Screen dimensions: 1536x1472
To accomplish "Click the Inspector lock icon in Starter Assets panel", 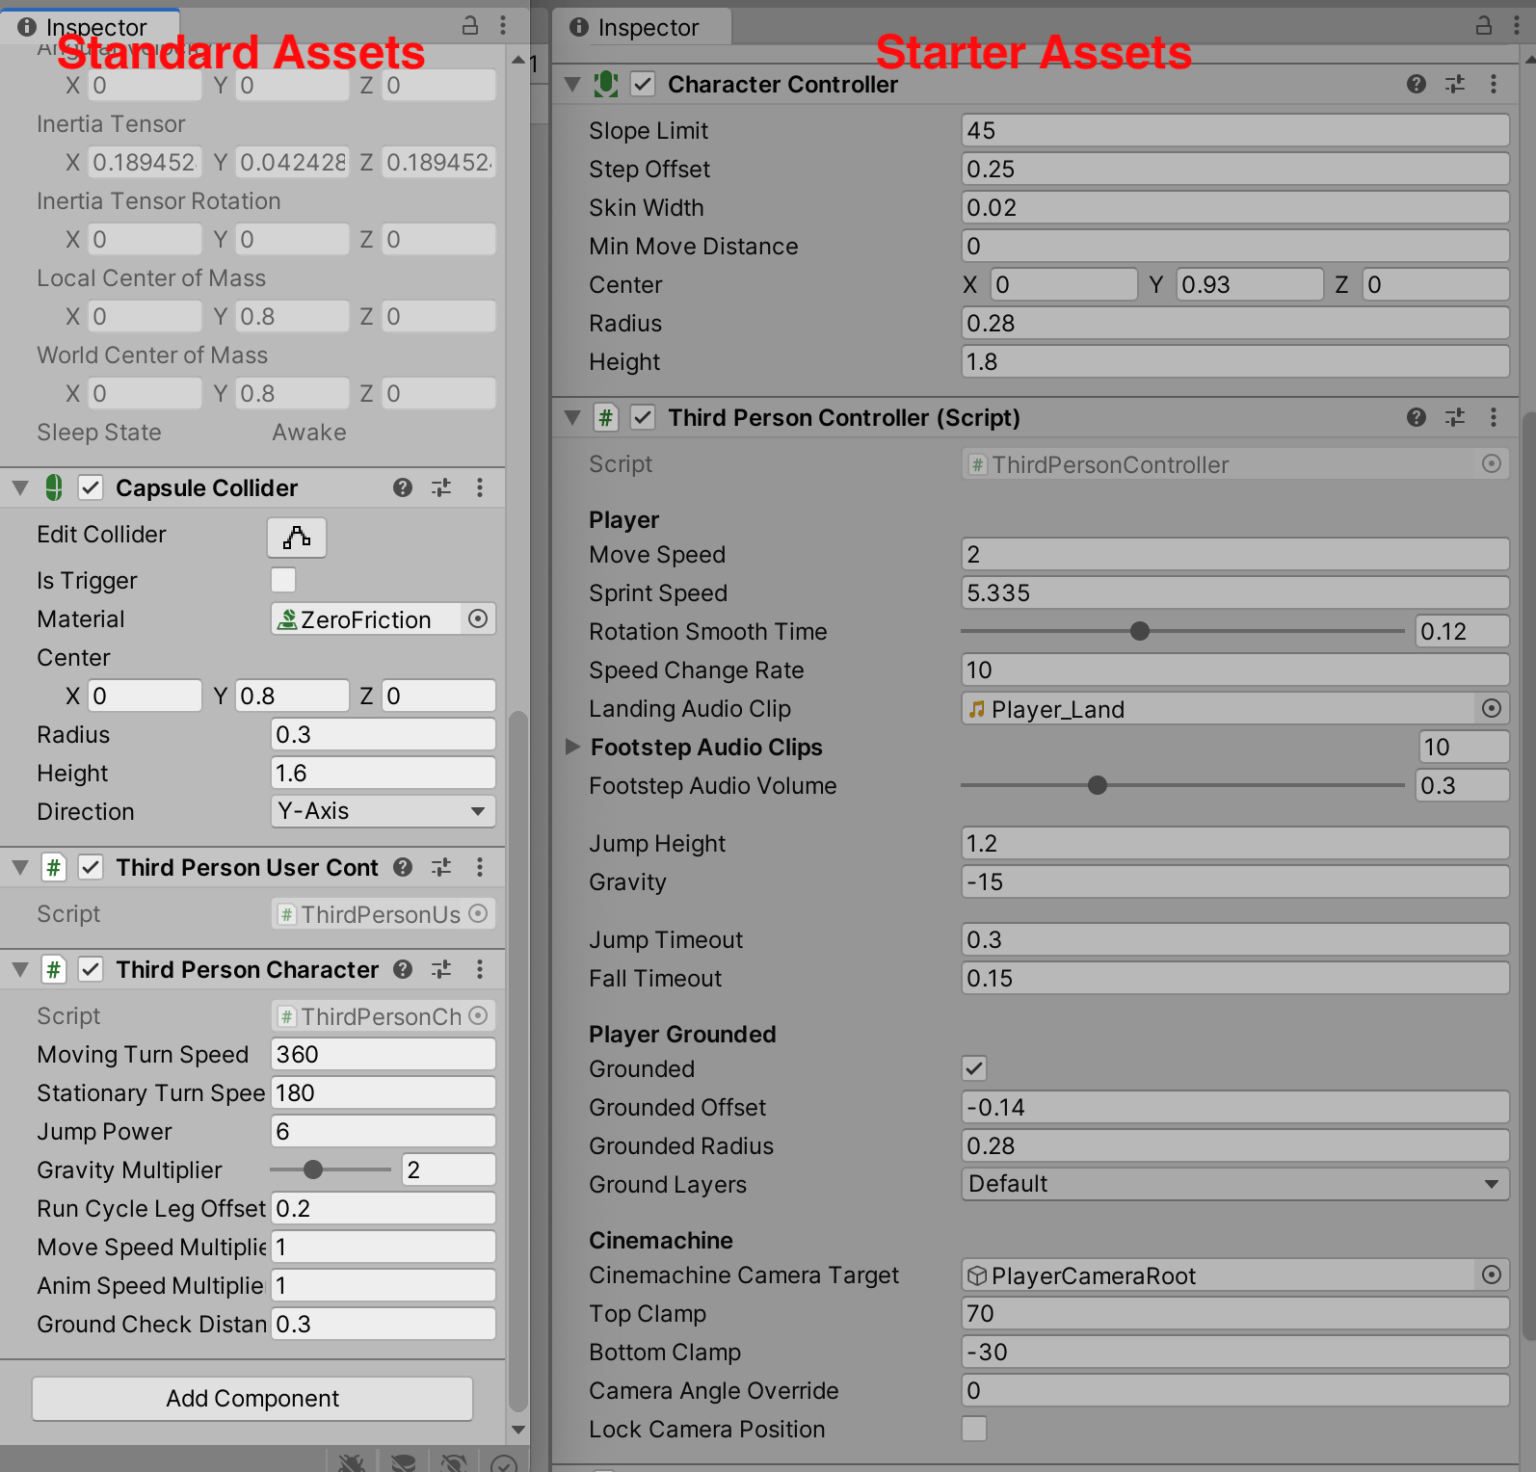I will [1484, 27].
